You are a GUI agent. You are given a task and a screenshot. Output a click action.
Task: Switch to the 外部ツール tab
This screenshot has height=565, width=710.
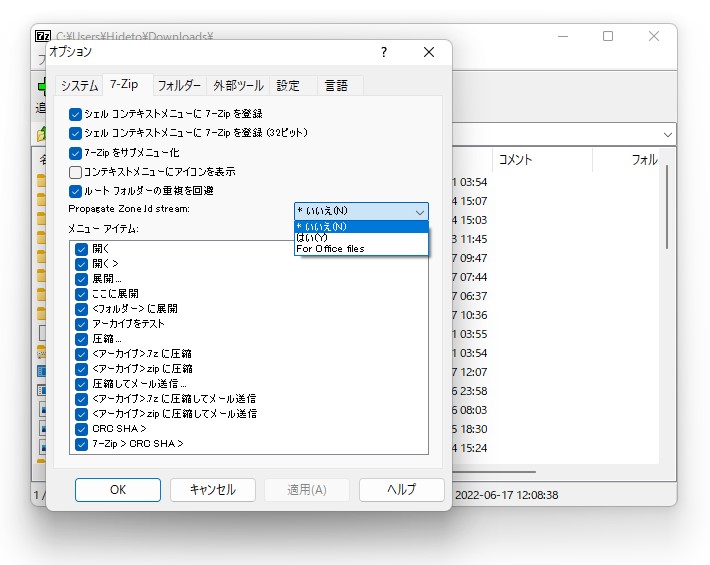coord(238,86)
